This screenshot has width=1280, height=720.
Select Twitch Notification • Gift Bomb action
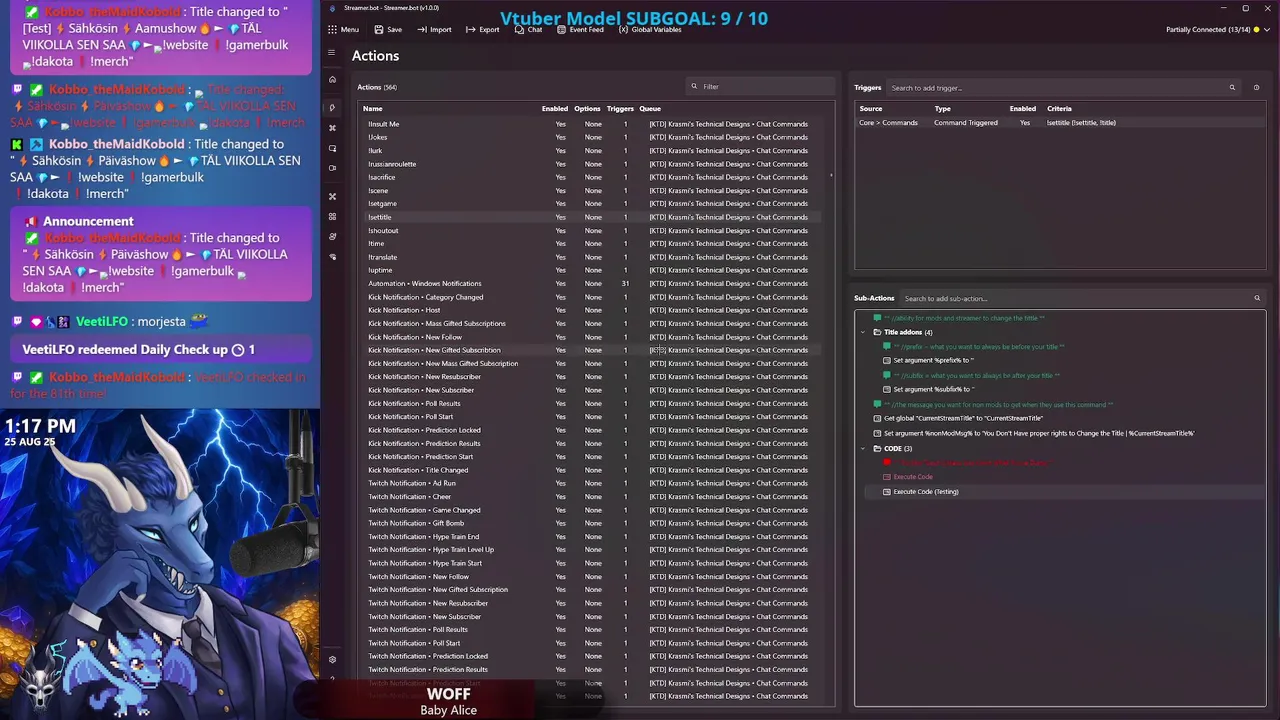pyautogui.click(x=590, y=523)
